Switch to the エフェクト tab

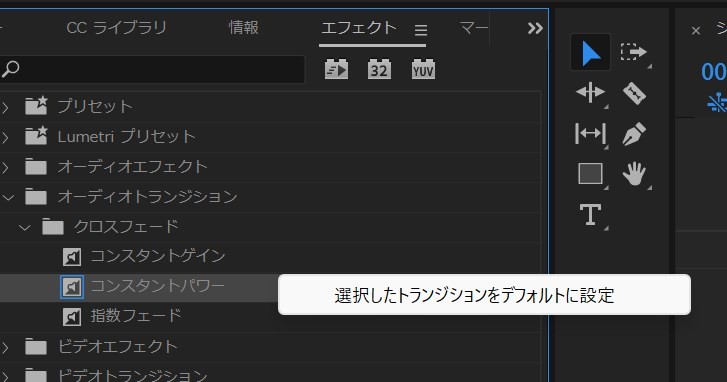point(359,28)
